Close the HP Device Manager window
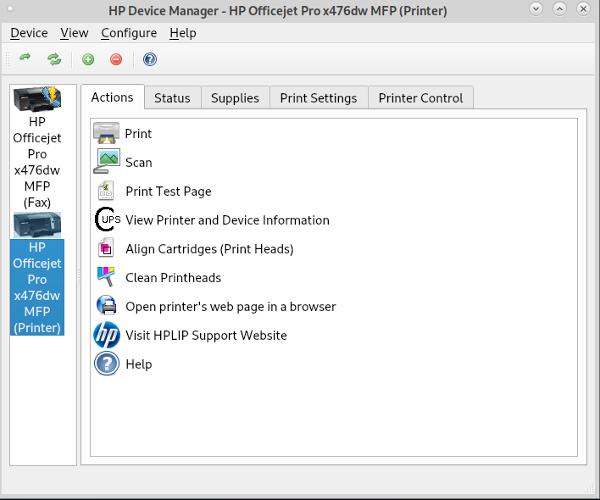600x500 pixels. click(583, 8)
